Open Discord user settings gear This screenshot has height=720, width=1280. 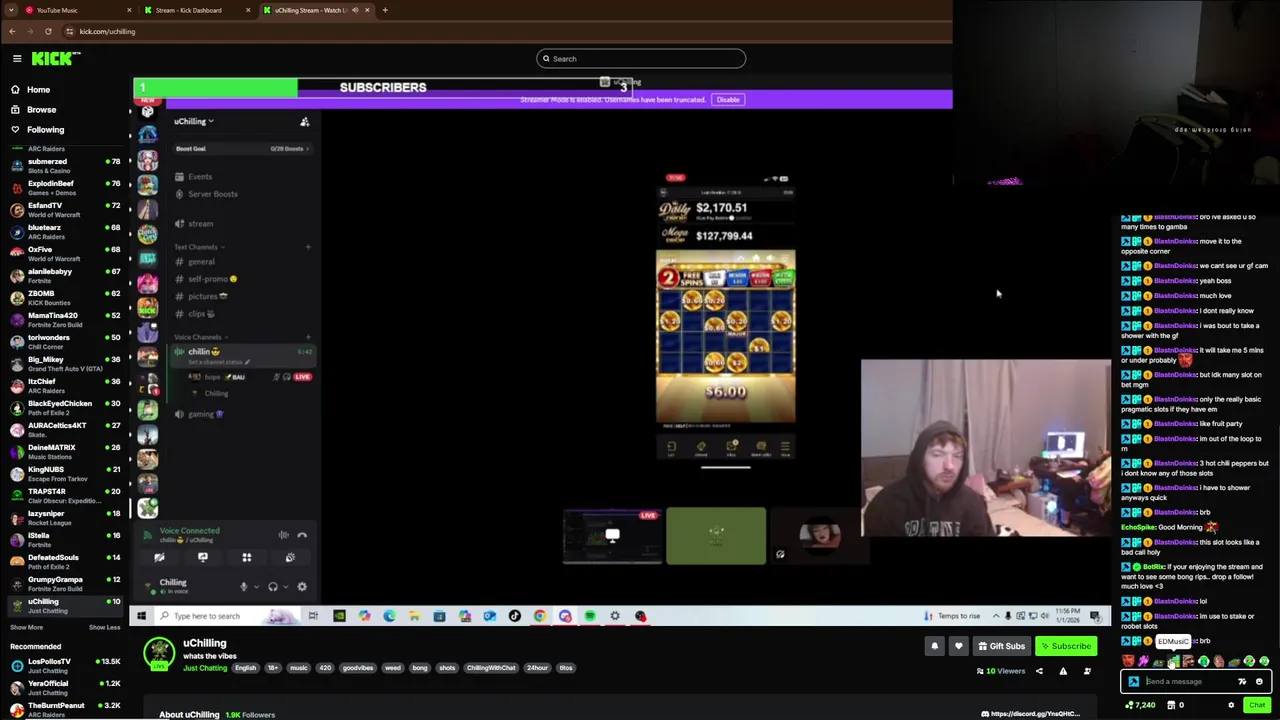click(302, 587)
